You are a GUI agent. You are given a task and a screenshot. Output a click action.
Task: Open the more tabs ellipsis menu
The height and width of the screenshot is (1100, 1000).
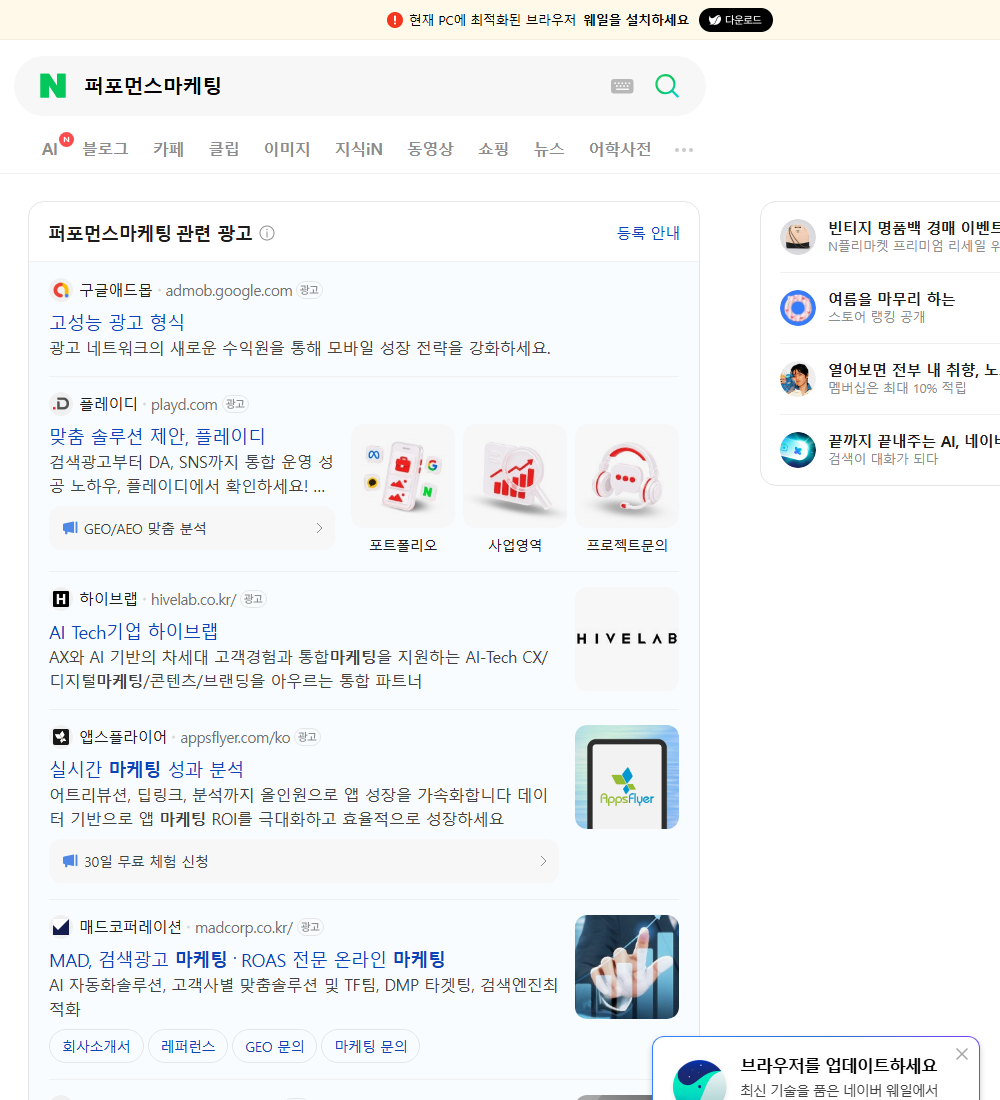684,149
